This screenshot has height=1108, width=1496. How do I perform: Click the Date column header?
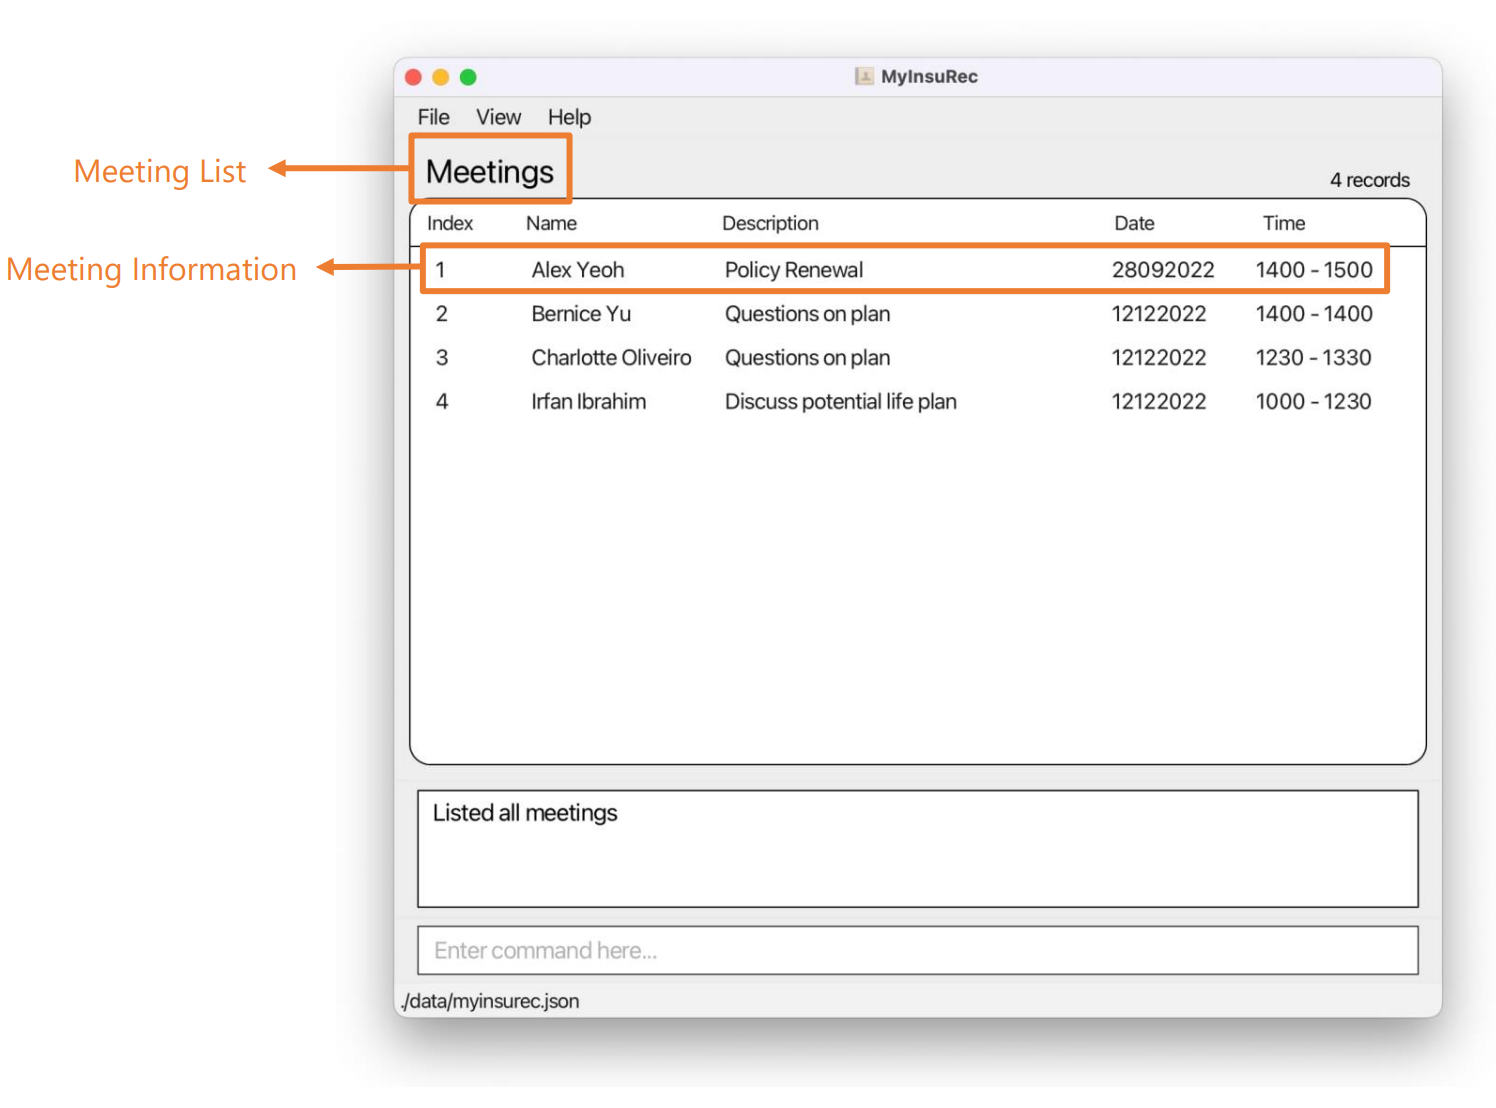[x=1134, y=223]
